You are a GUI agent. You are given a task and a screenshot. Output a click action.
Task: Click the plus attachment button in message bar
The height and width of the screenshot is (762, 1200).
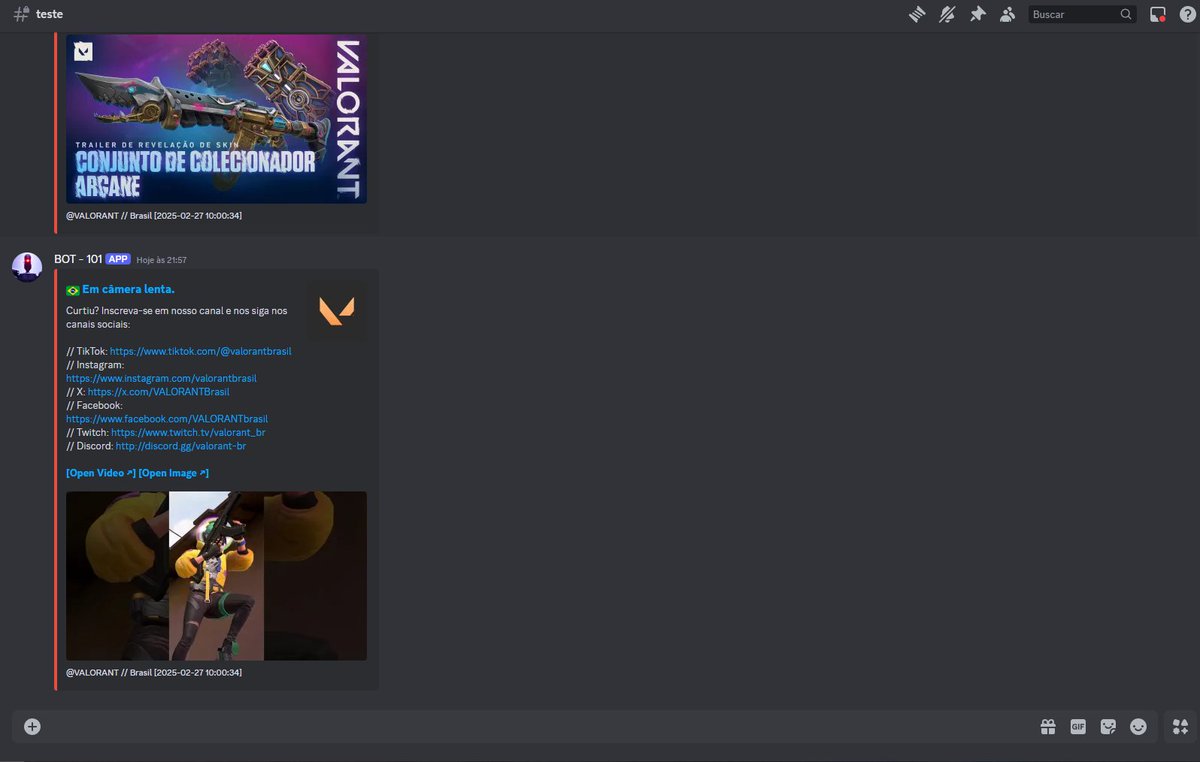(32, 727)
